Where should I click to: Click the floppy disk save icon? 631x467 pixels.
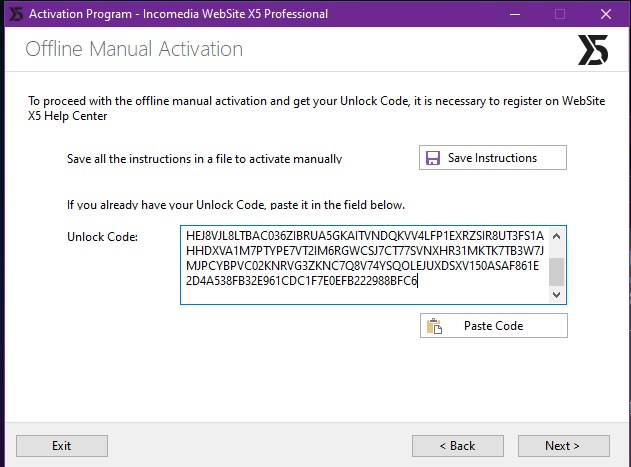[x=433, y=158]
